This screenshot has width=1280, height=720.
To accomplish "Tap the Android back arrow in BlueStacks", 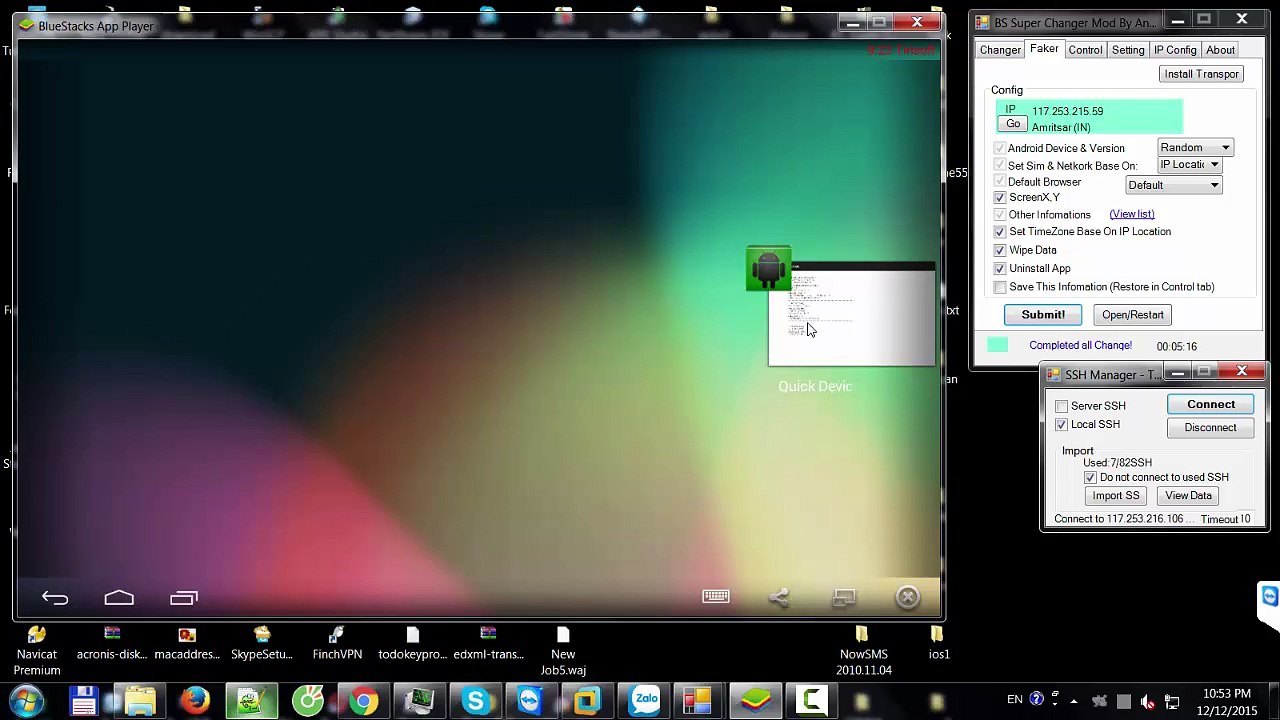I will (55, 598).
